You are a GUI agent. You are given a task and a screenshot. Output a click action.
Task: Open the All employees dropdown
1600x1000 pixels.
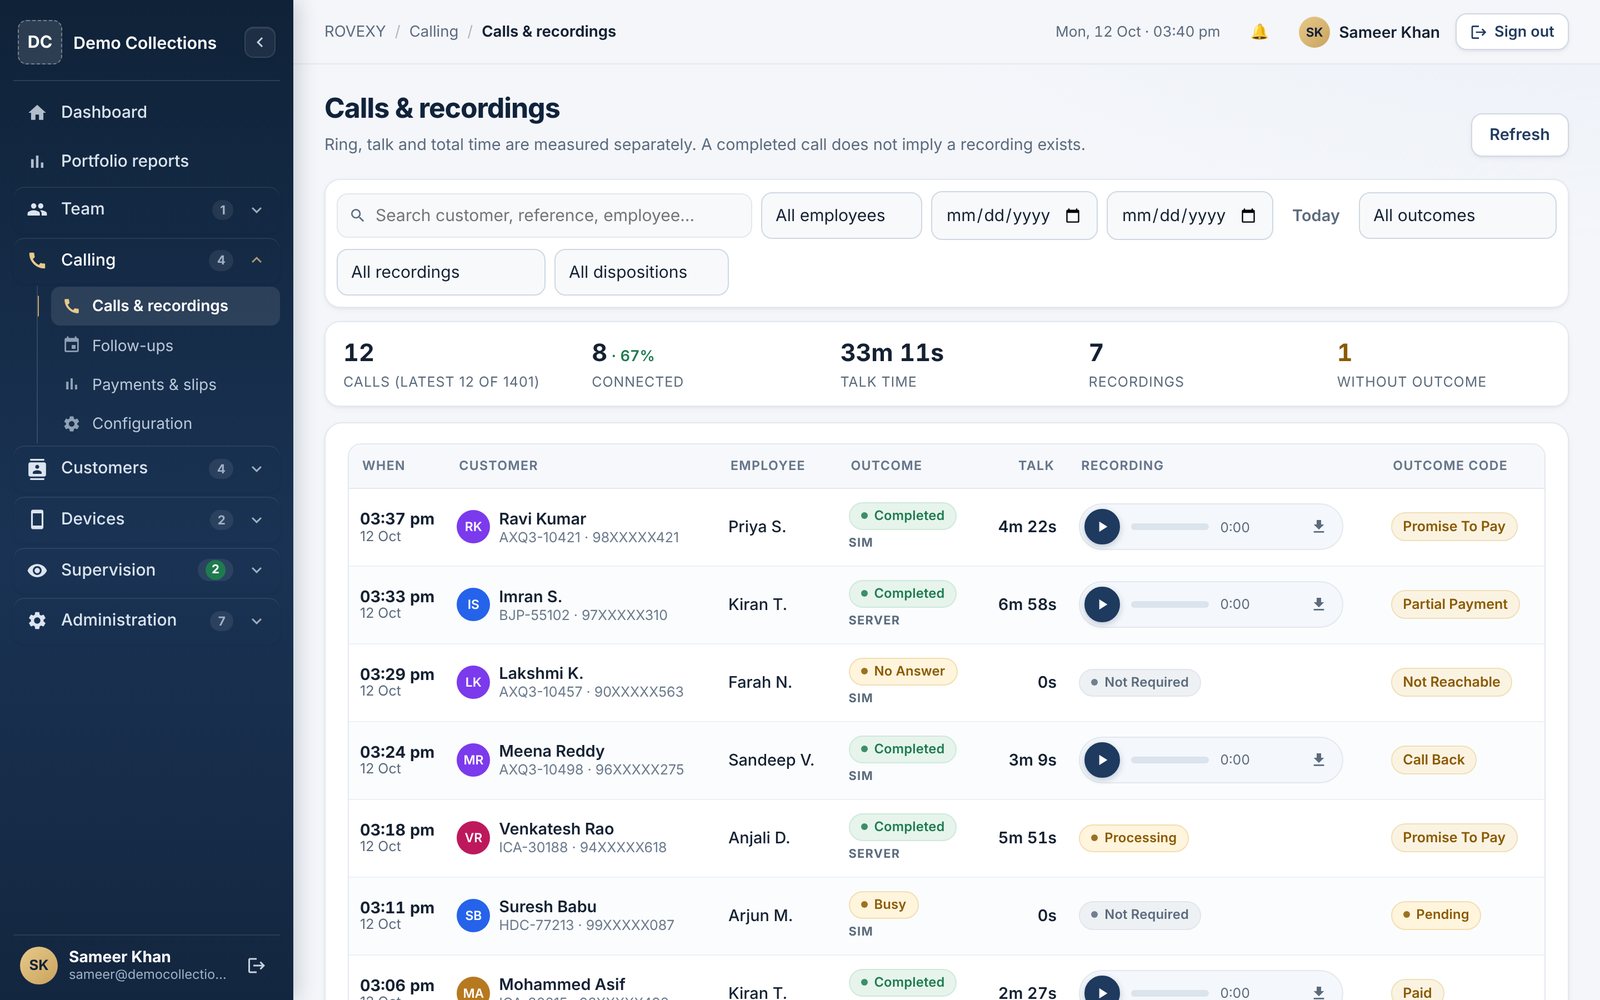pos(841,216)
